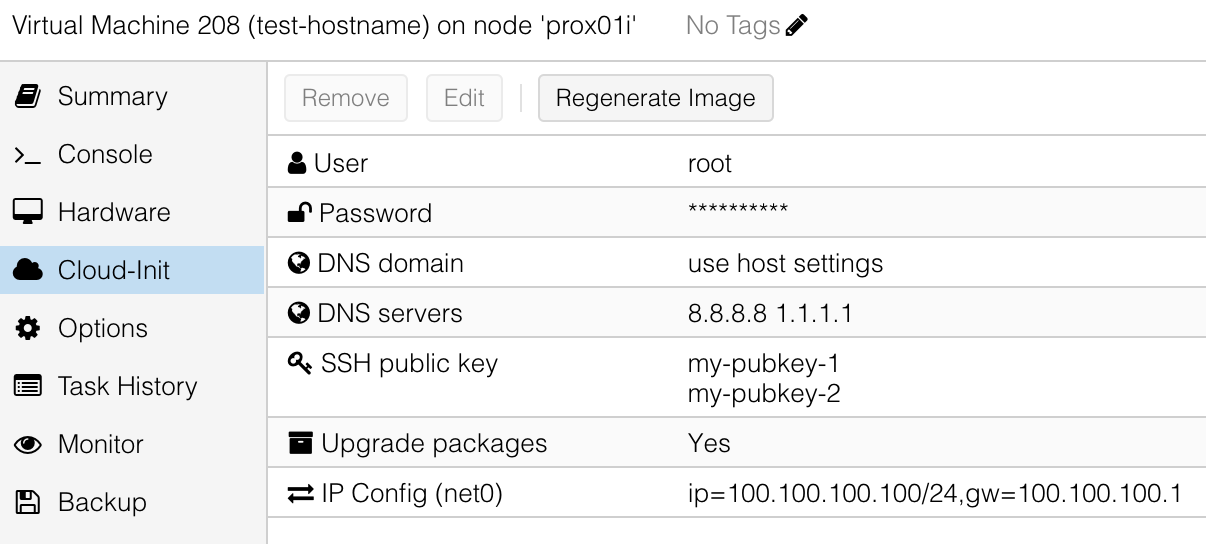Image resolution: width=1206 pixels, height=544 pixels.
Task: Click the arrows icon beside IP Config
Action: [300, 493]
